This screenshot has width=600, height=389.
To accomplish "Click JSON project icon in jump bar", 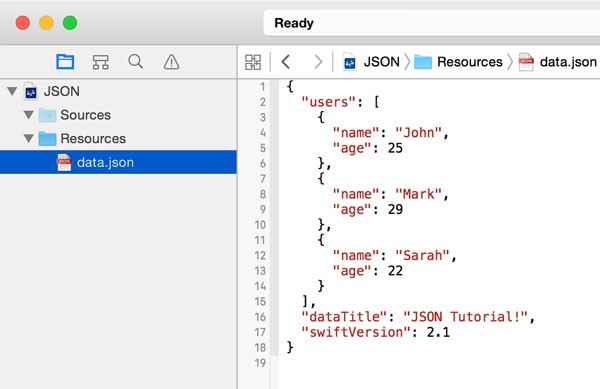I will pyautogui.click(x=349, y=62).
